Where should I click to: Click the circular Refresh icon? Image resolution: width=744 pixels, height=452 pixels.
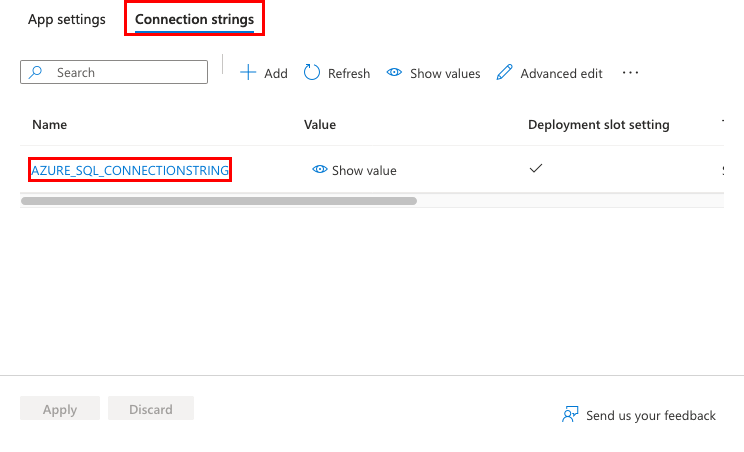click(312, 73)
